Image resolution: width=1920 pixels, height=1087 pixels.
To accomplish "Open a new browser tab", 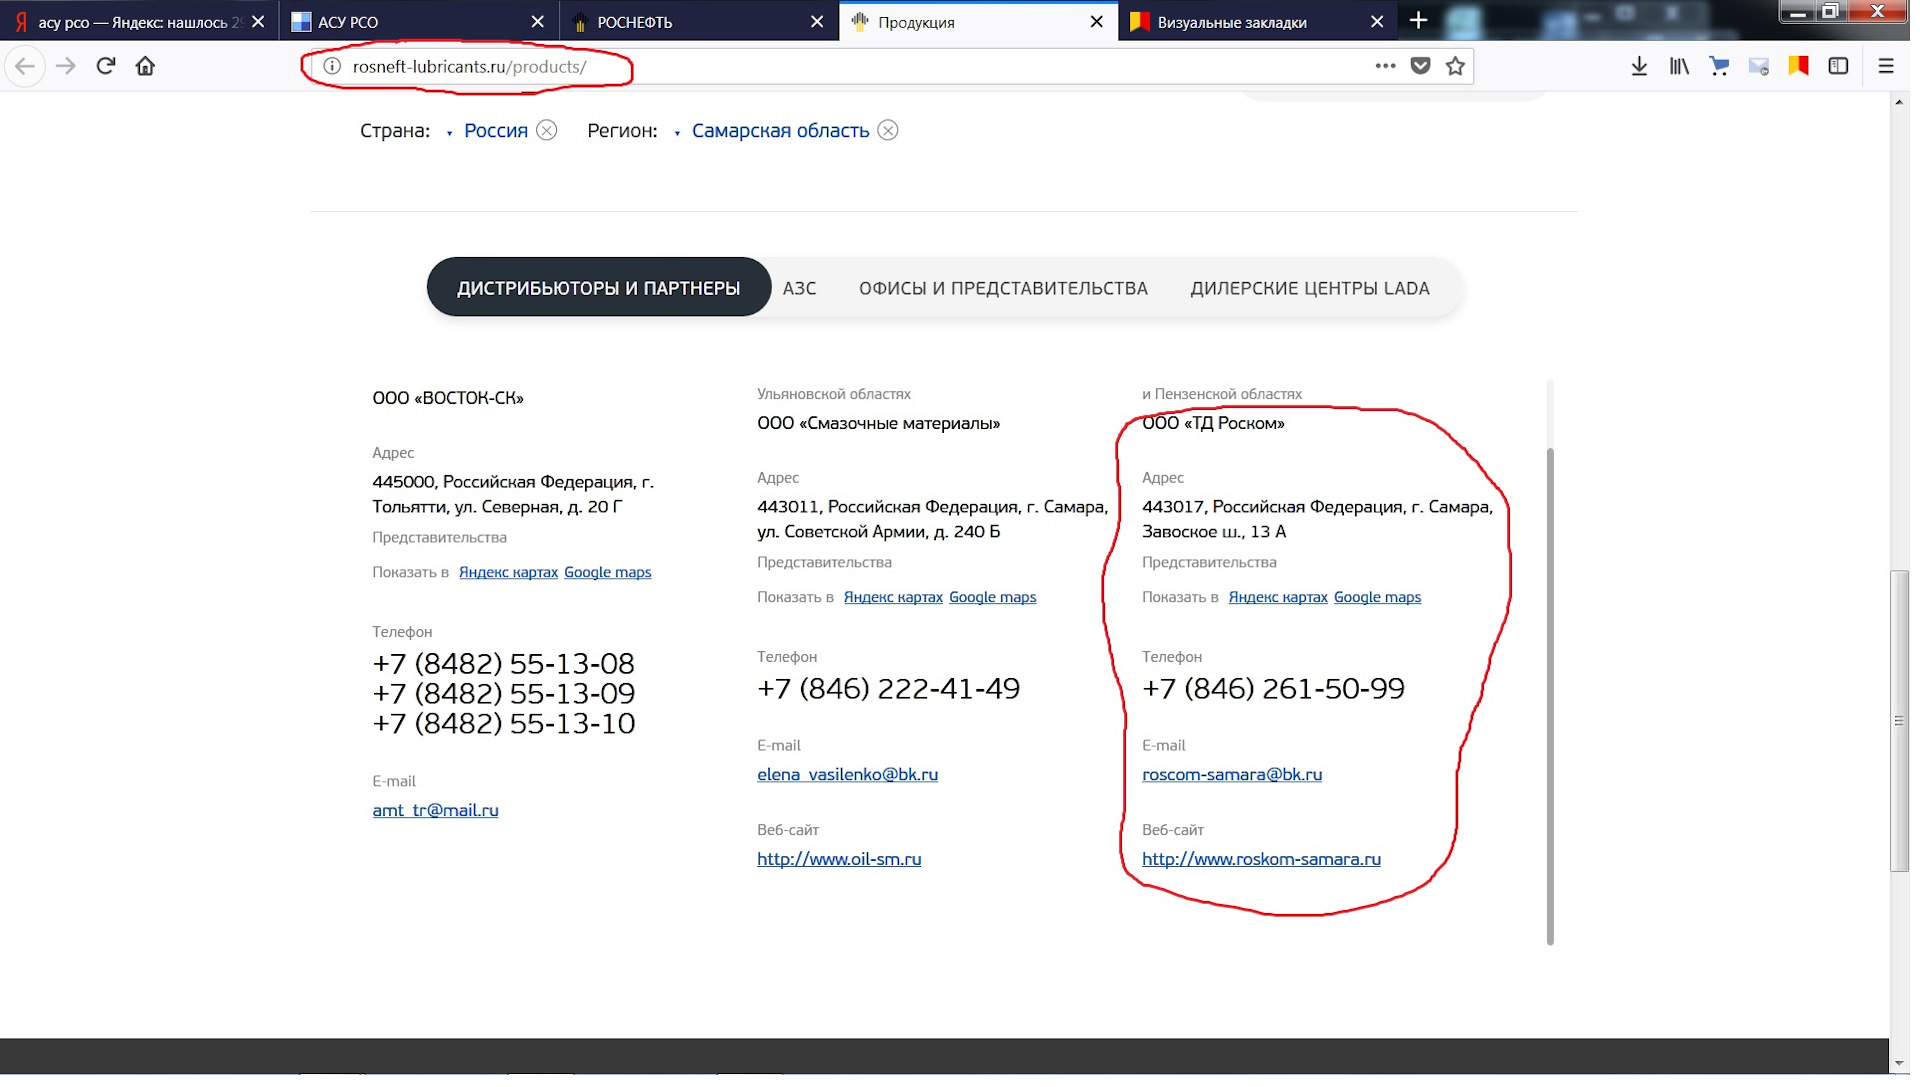I will tap(1418, 20).
